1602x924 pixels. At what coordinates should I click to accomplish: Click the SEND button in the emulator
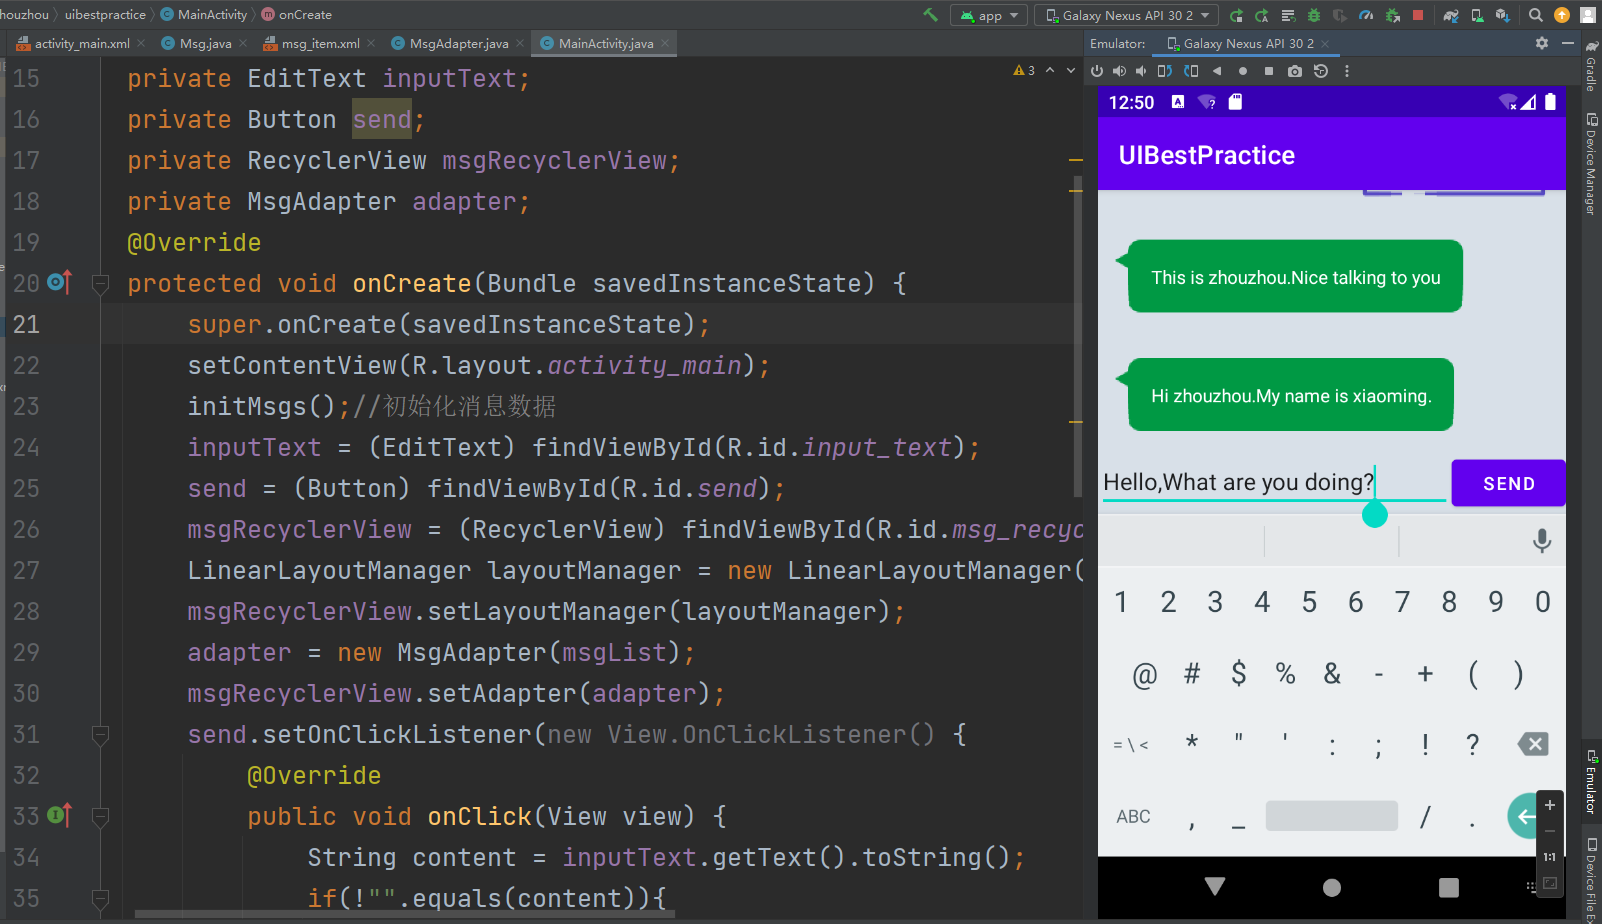[x=1508, y=484]
